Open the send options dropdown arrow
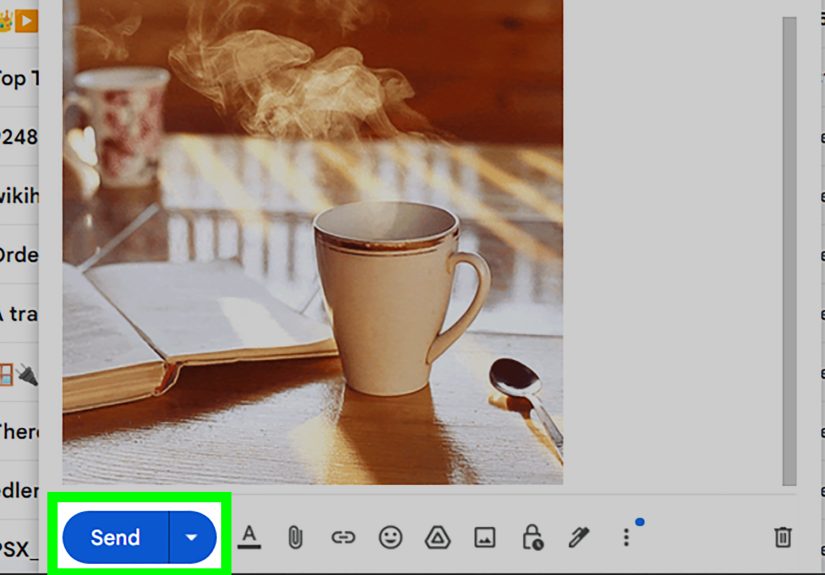Viewport: 825px width, 575px height. point(192,537)
